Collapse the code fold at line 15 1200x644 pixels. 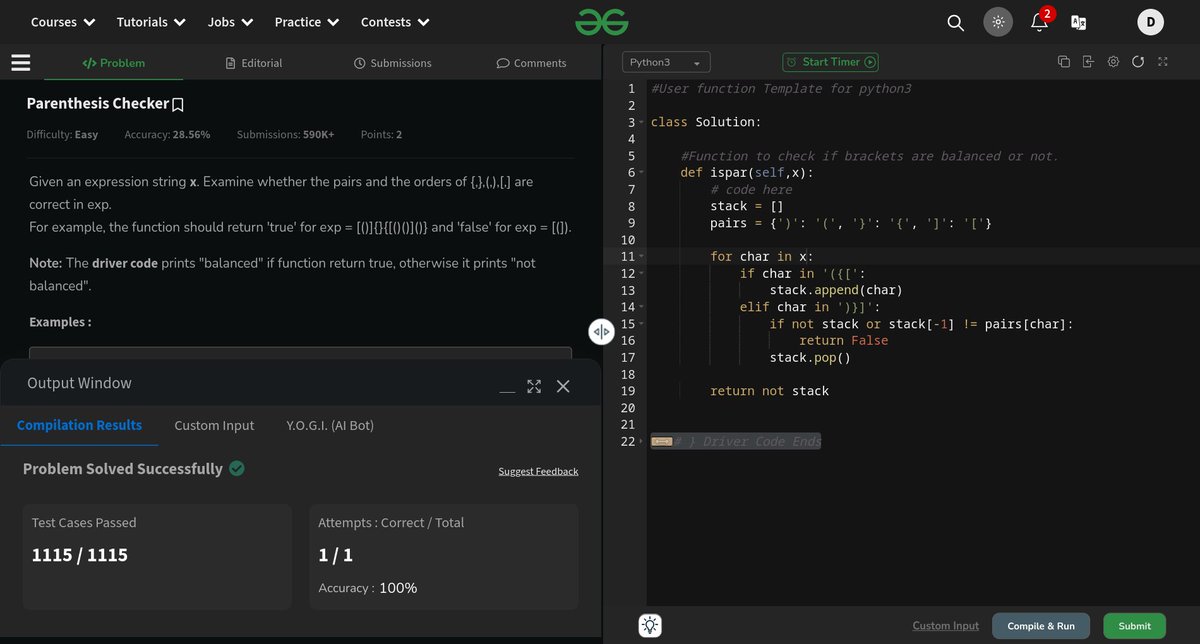click(x=641, y=324)
